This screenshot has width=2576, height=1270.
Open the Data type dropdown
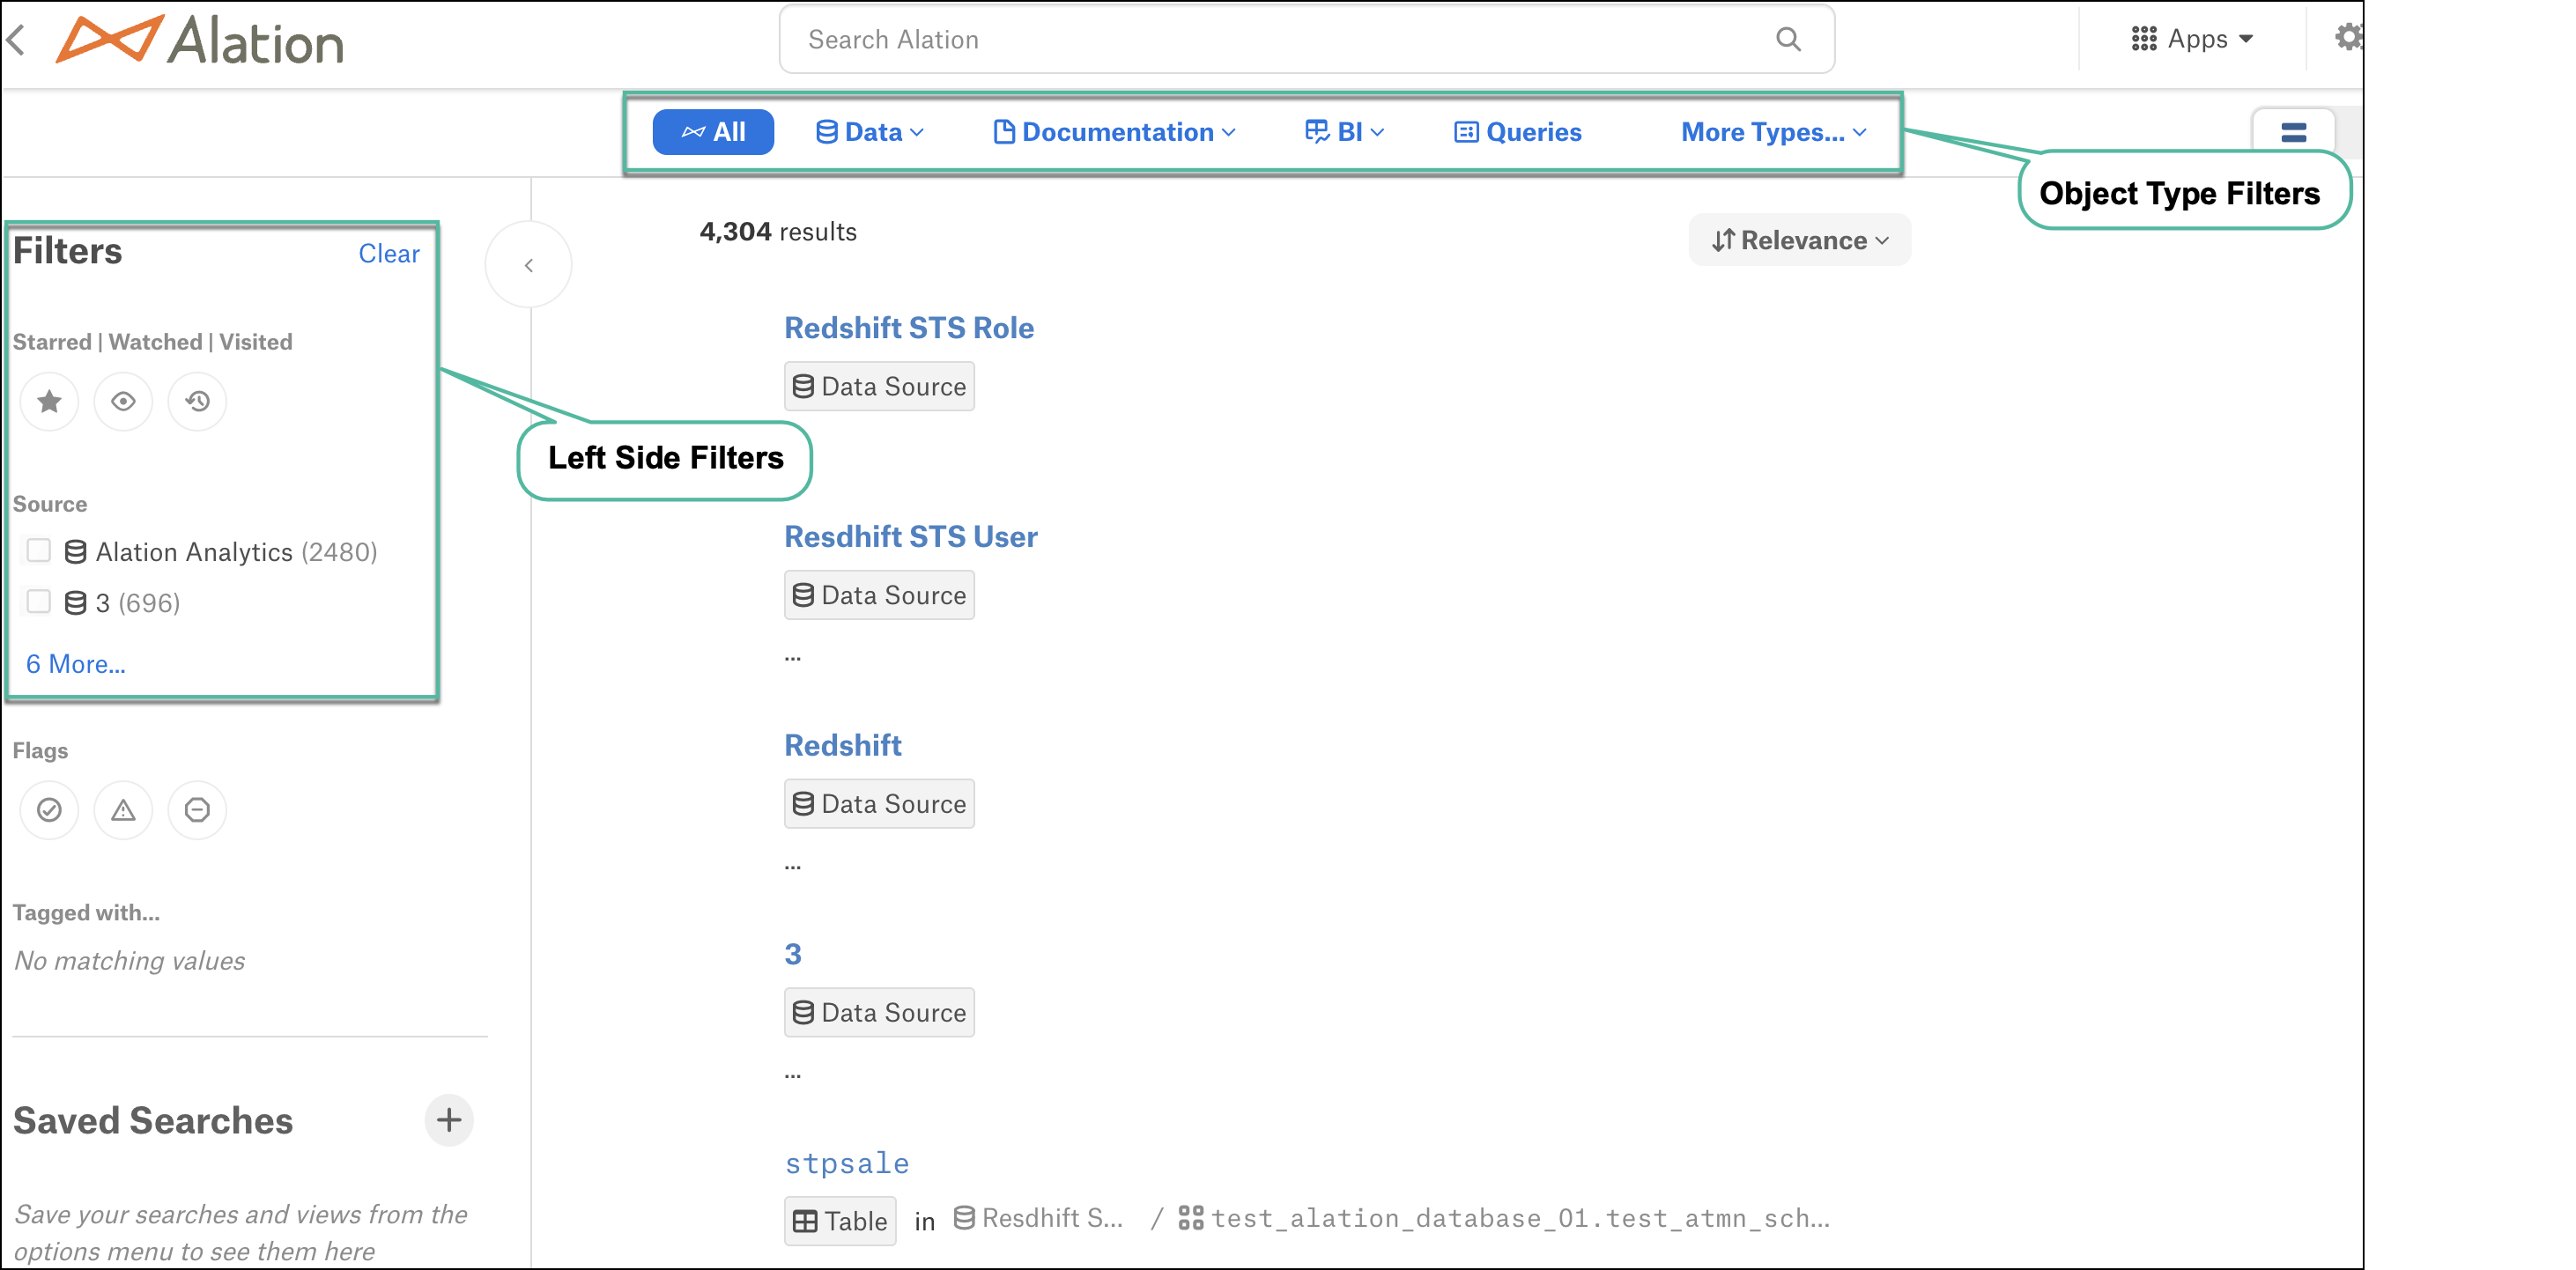[870, 132]
